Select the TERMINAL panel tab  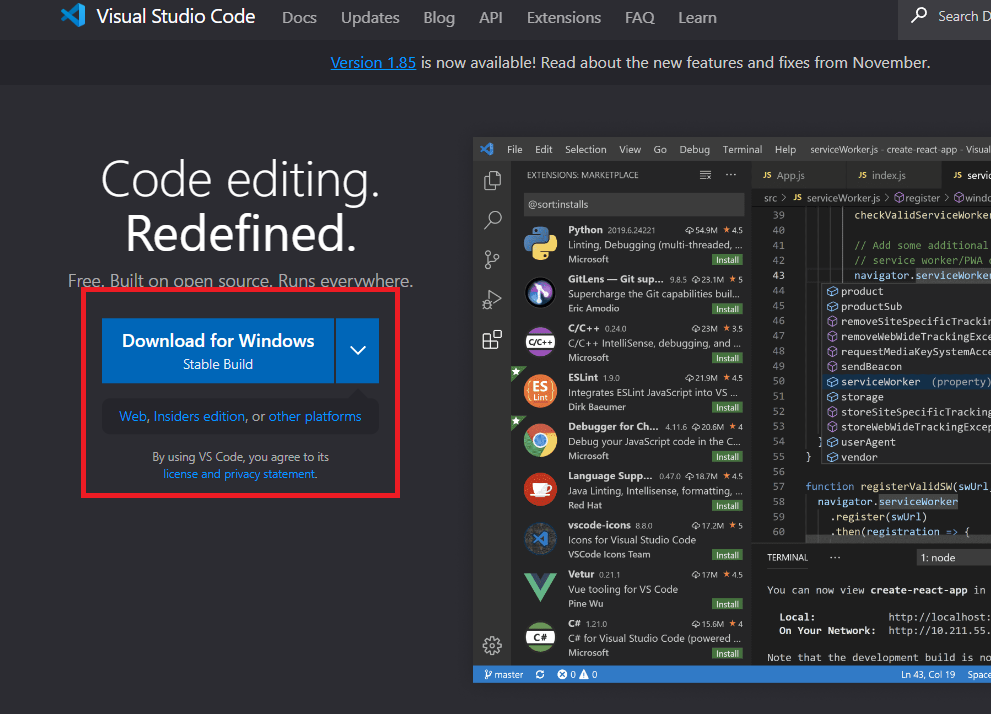pyautogui.click(x=787, y=558)
